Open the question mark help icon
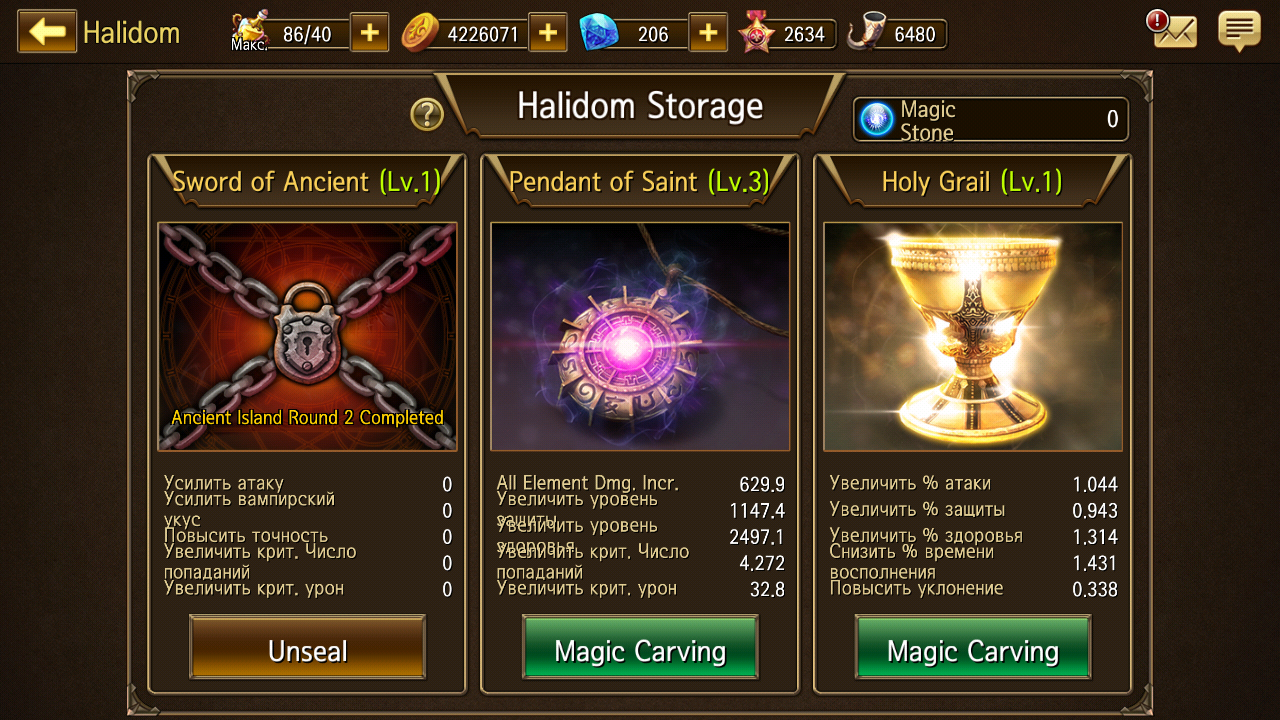1280x720 pixels. [x=427, y=115]
